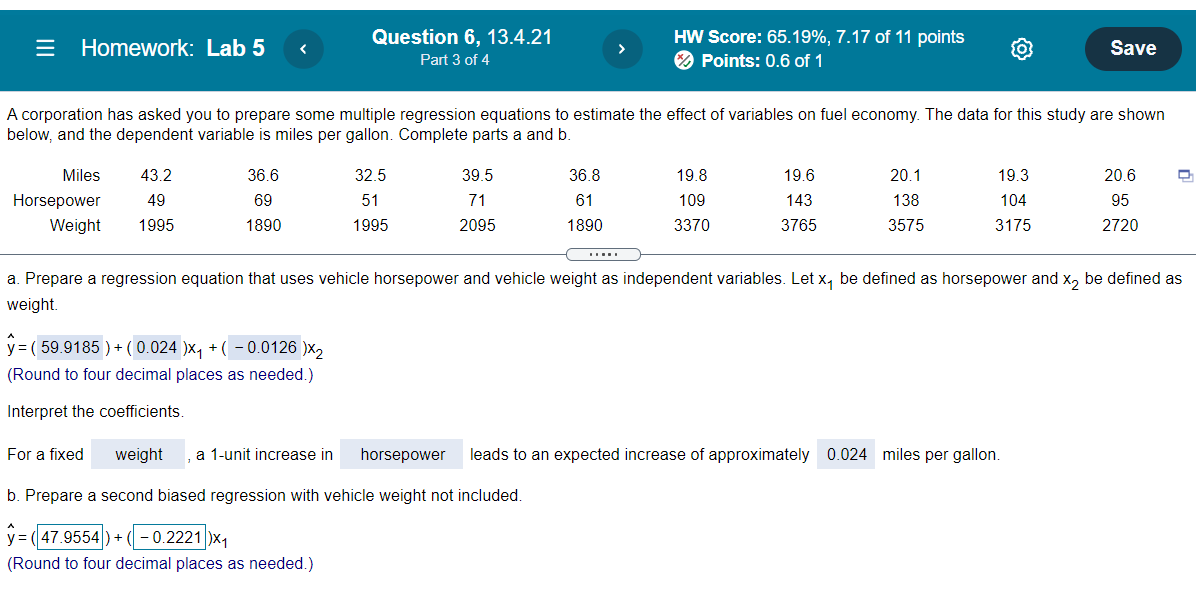Open the settings gear
The height and width of the screenshot is (598, 1196).
point(1021,48)
